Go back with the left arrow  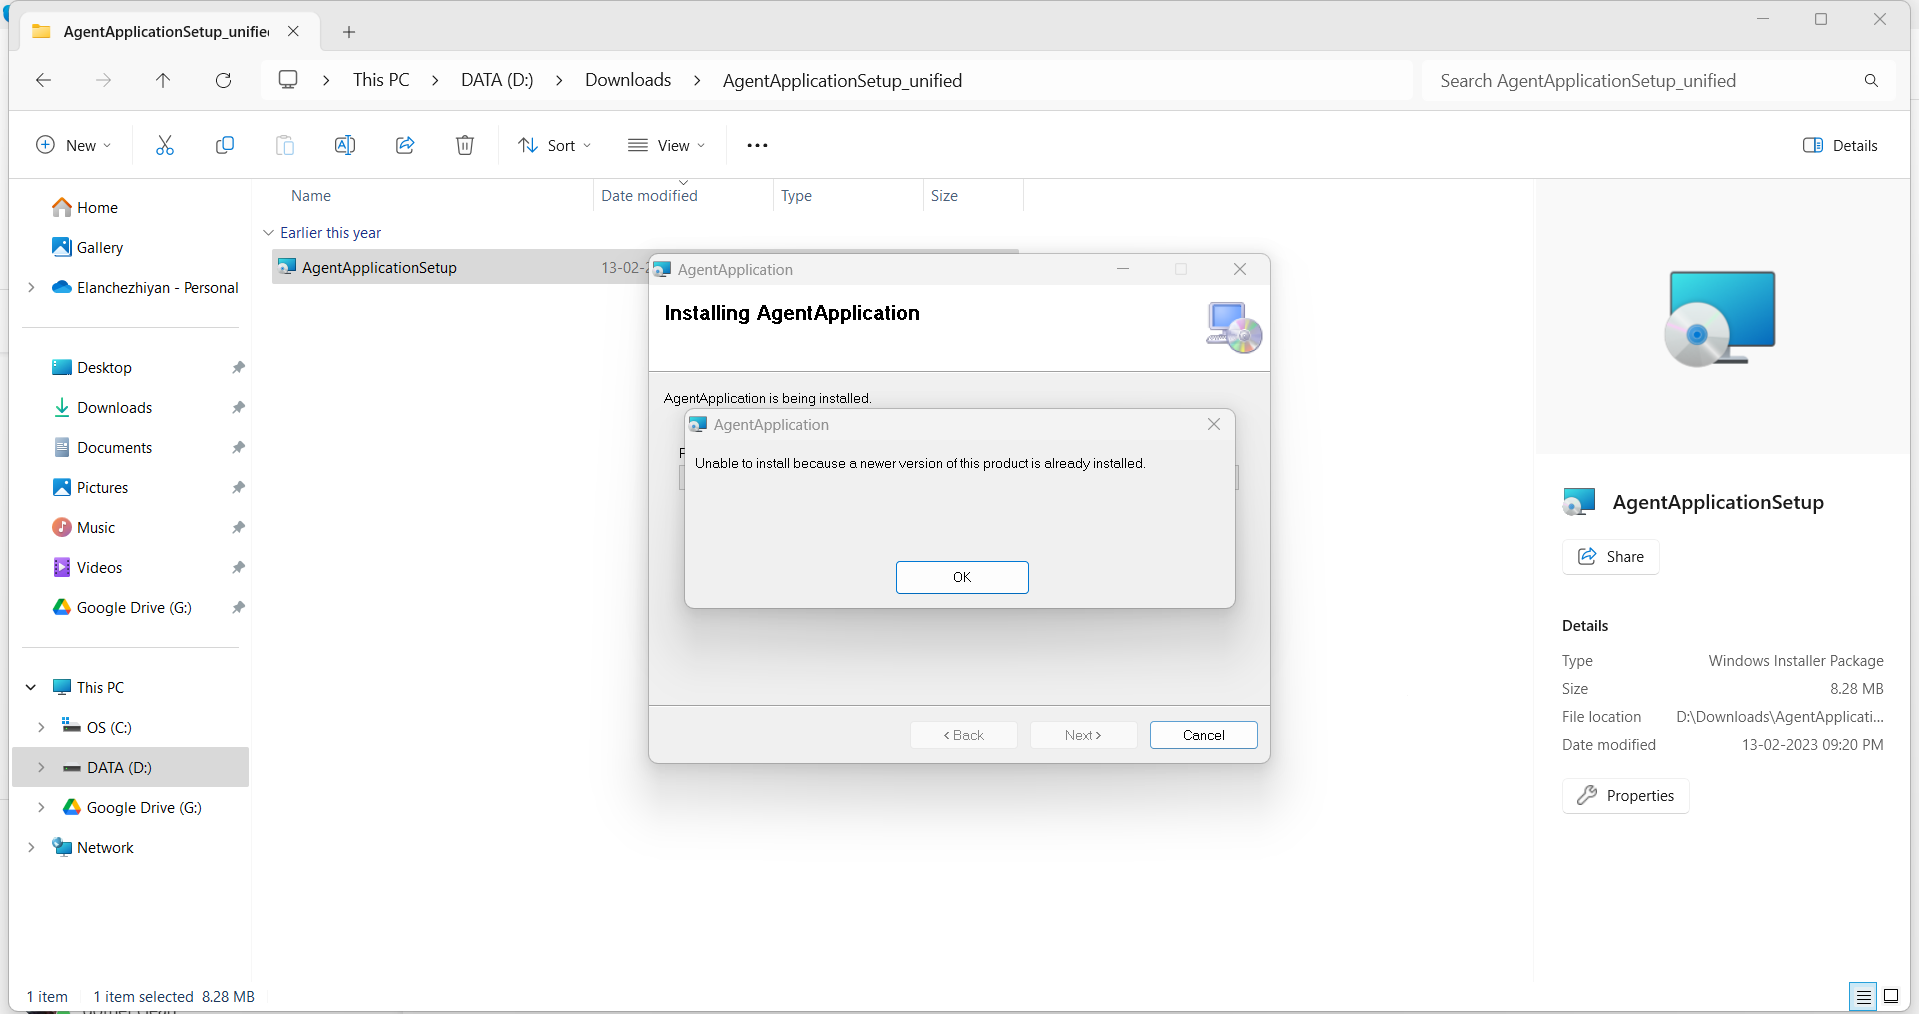43,80
